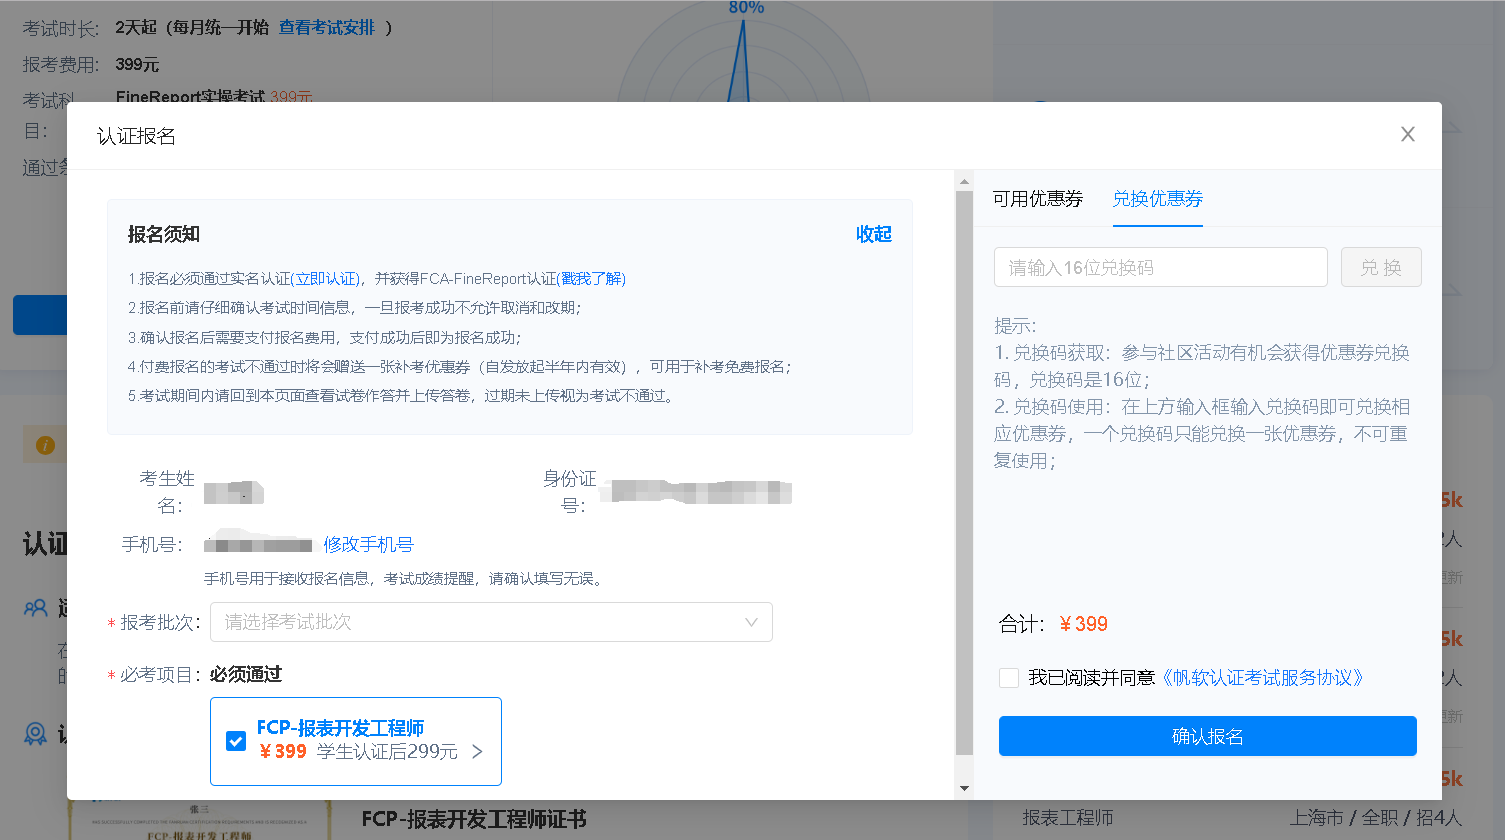The image size is (1505, 840).
Task: Click the orange info icon behind dialog
Action: (45, 445)
